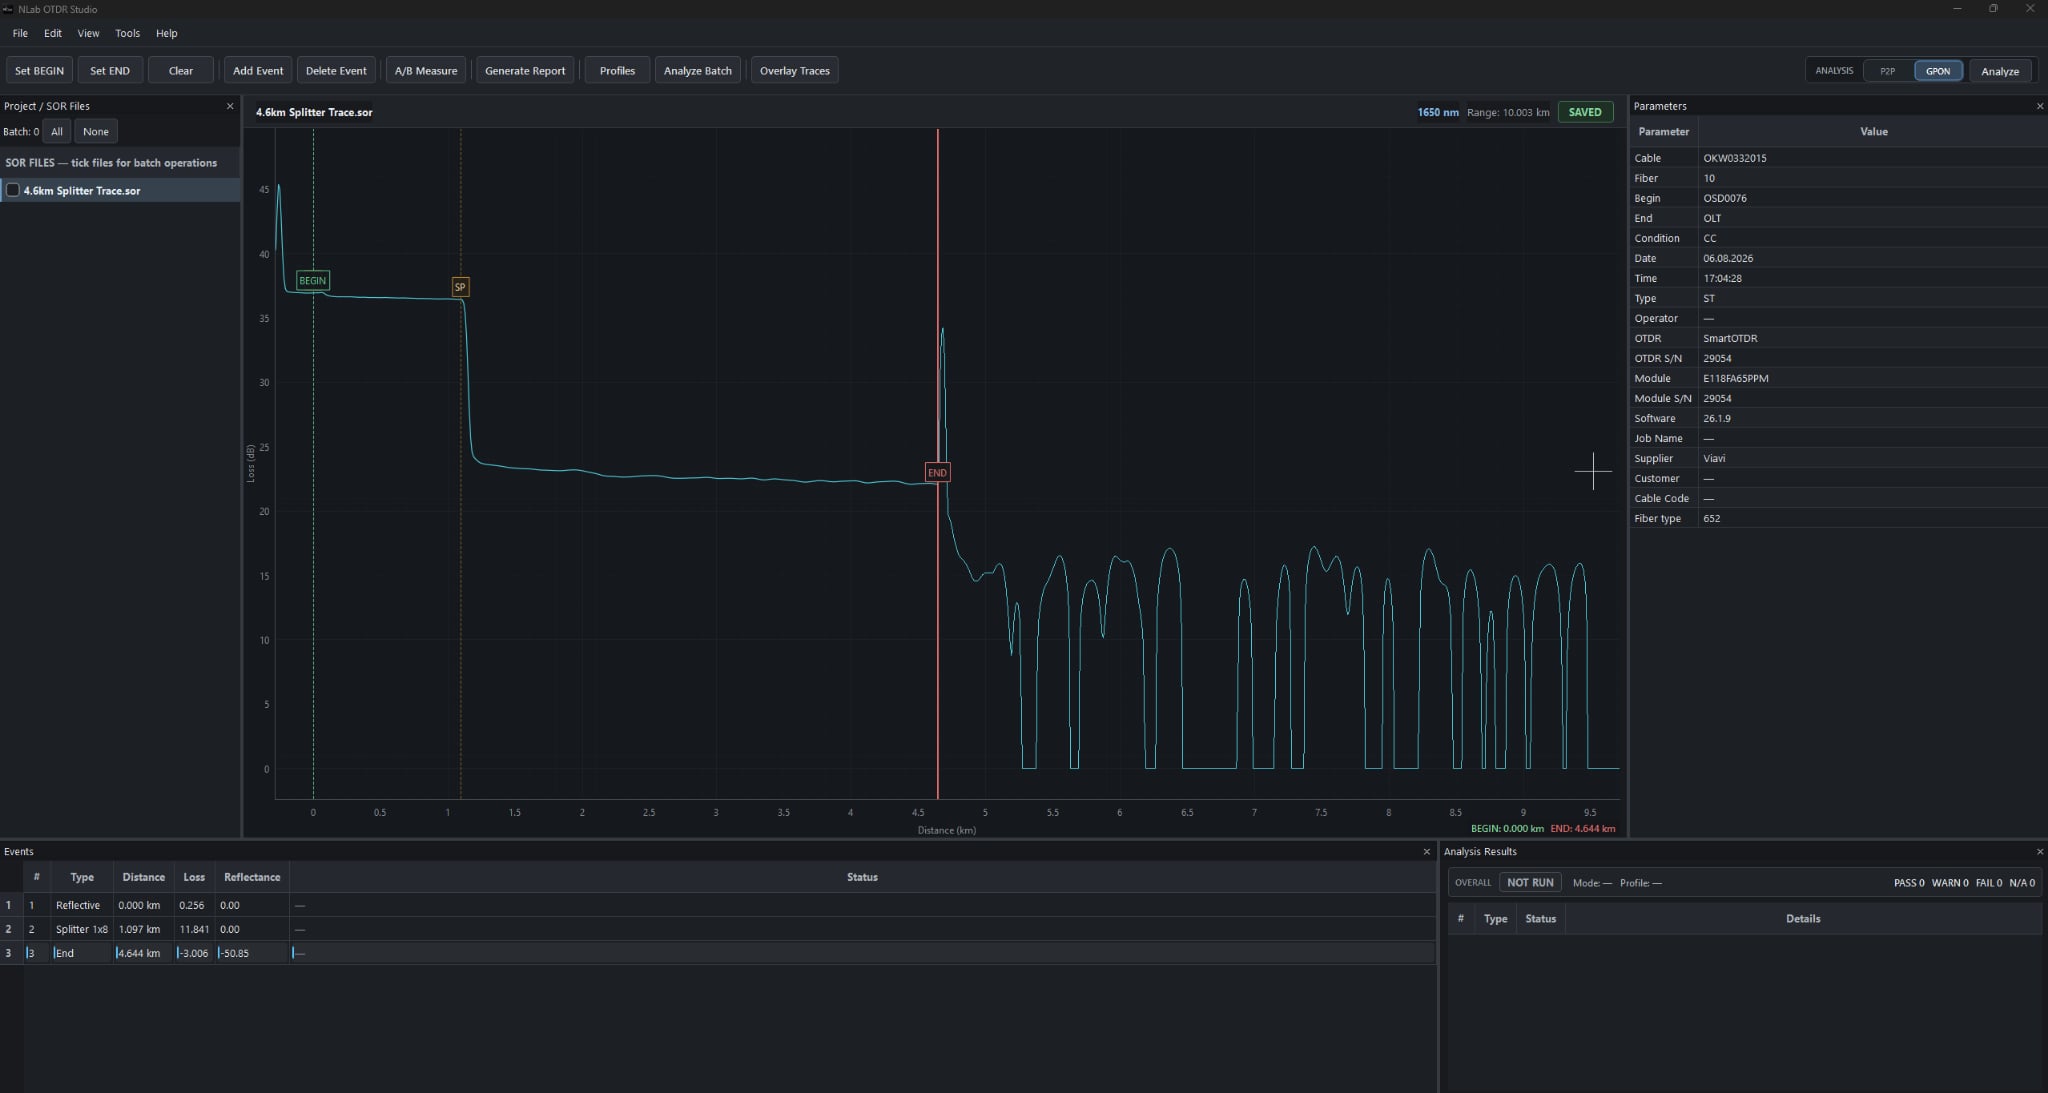Click Generate Report
This screenshot has width=2048, height=1093.
pyautogui.click(x=525, y=71)
